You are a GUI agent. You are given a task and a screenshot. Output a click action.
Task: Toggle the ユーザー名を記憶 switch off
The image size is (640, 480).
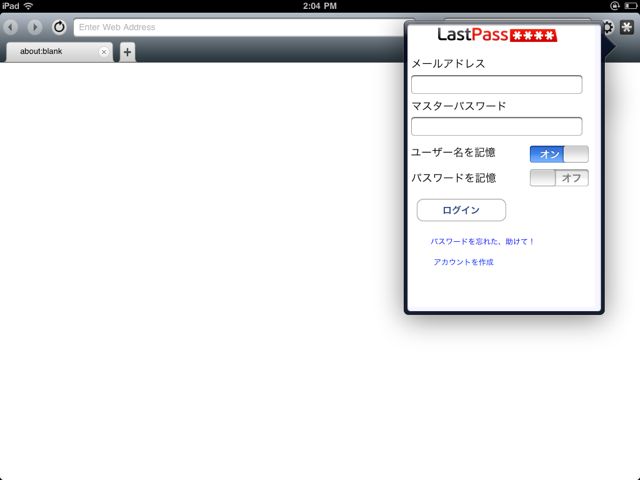[x=559, y=154]
